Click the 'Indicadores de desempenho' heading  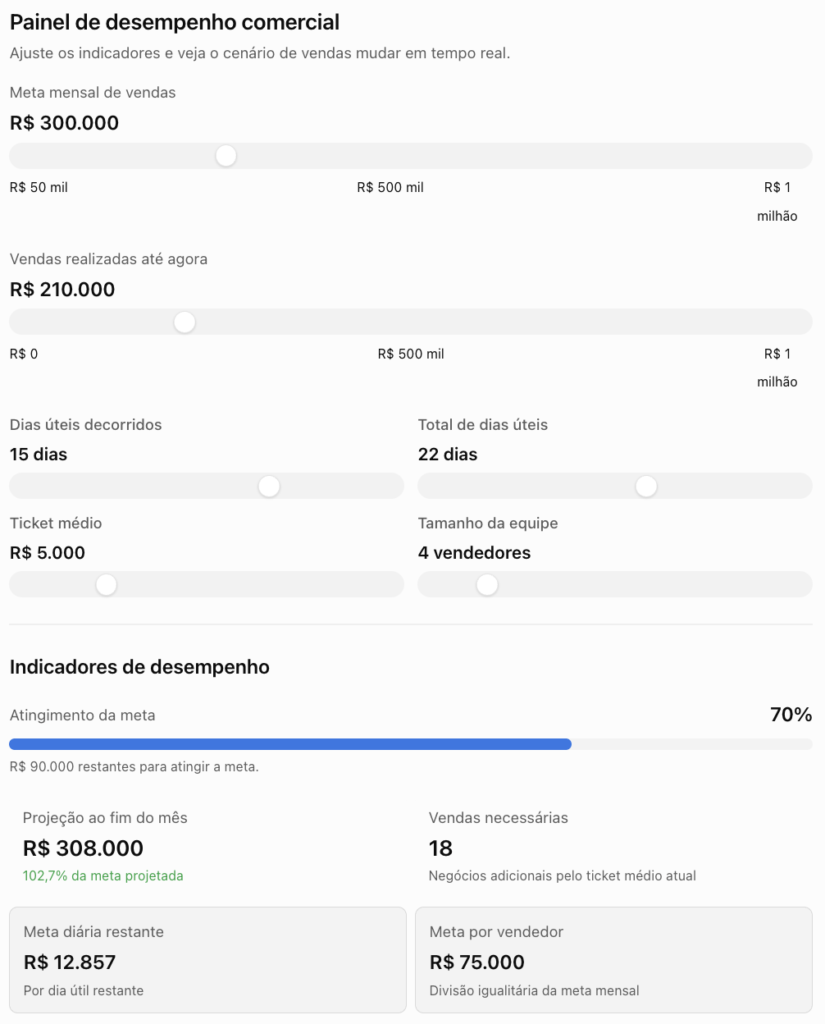click(x=139, y=667)
